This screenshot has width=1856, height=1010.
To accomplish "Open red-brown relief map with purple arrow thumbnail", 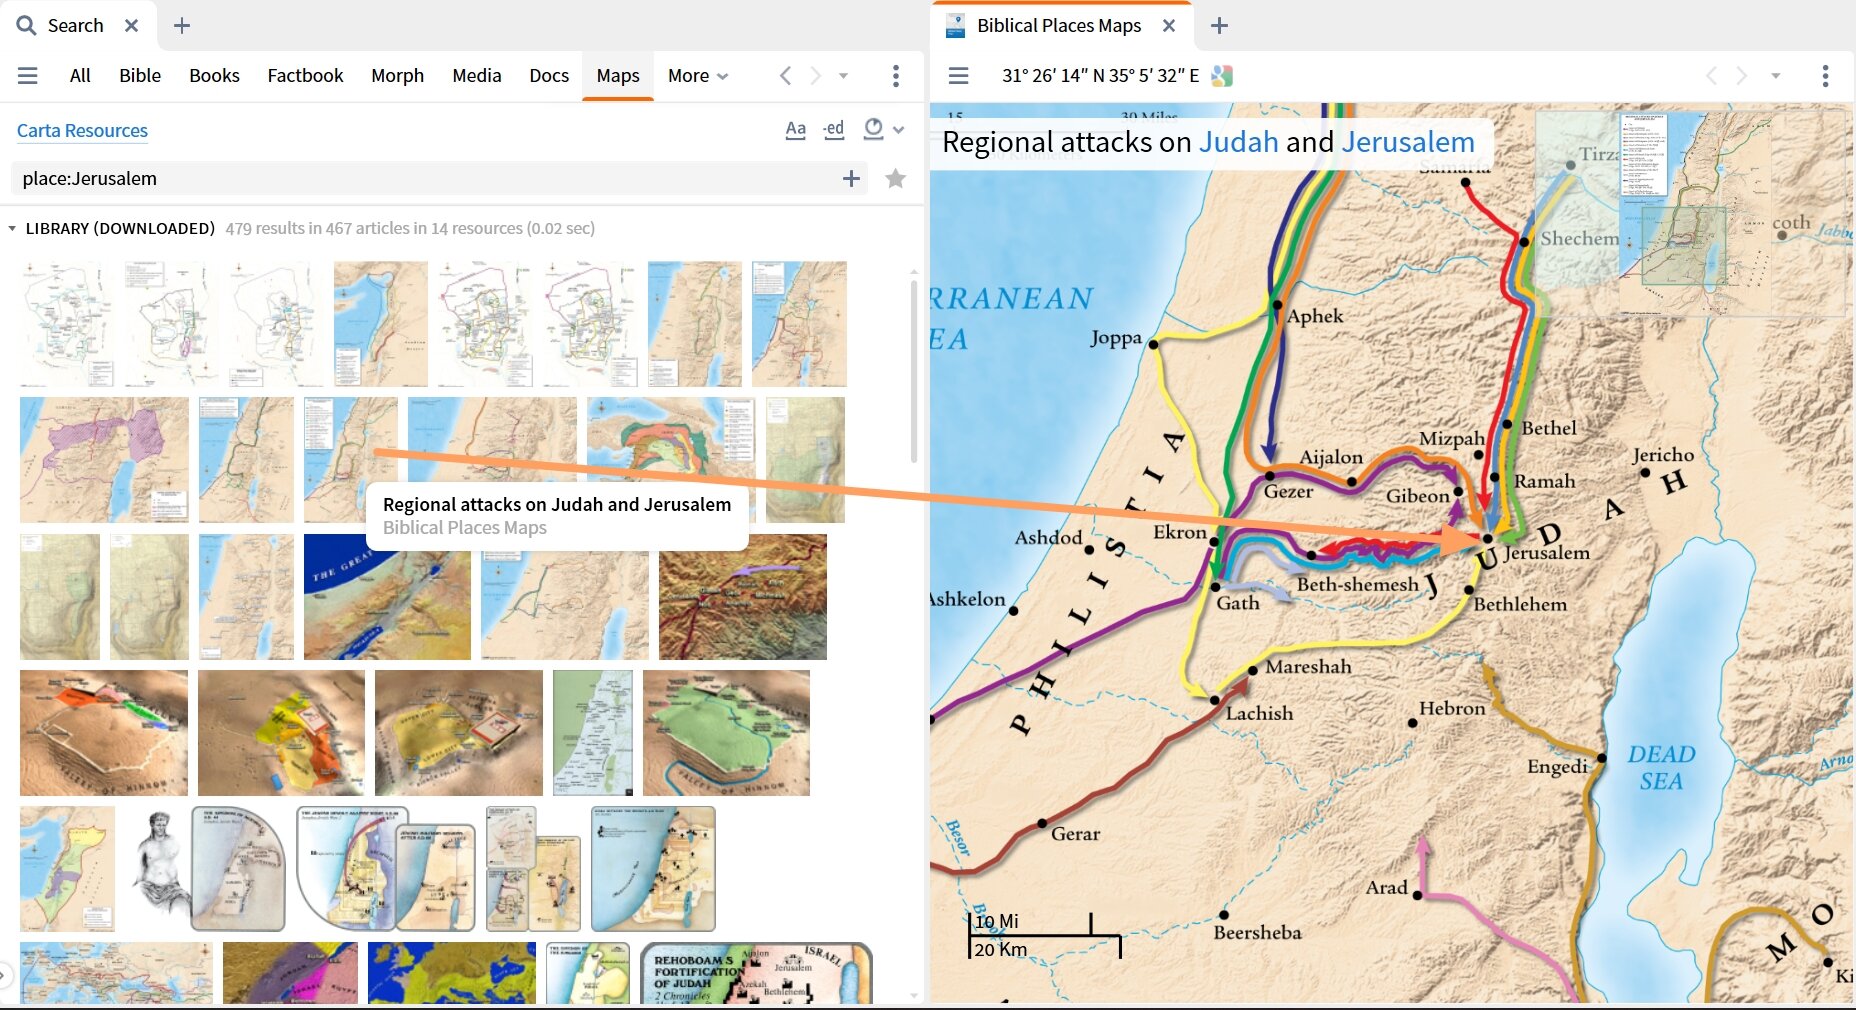I will [742, 596].
